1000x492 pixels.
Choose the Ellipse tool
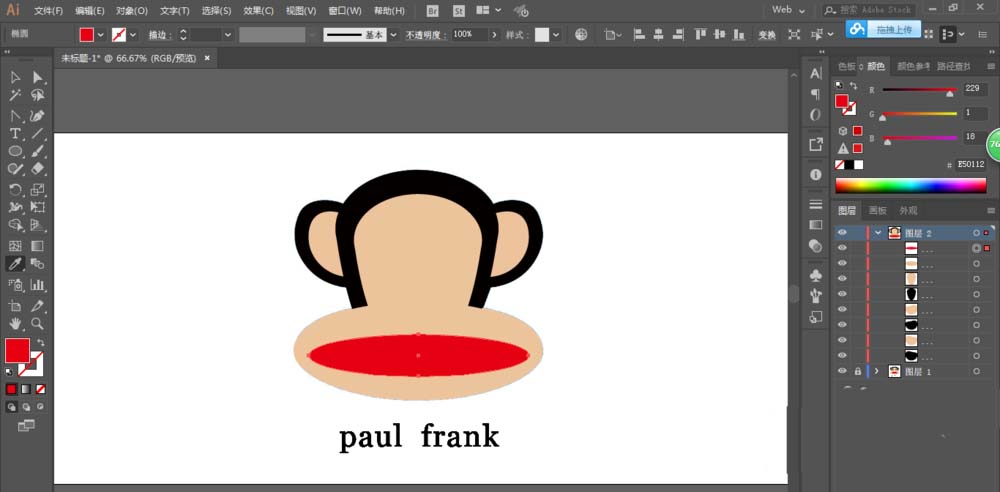tap(15, 151)
